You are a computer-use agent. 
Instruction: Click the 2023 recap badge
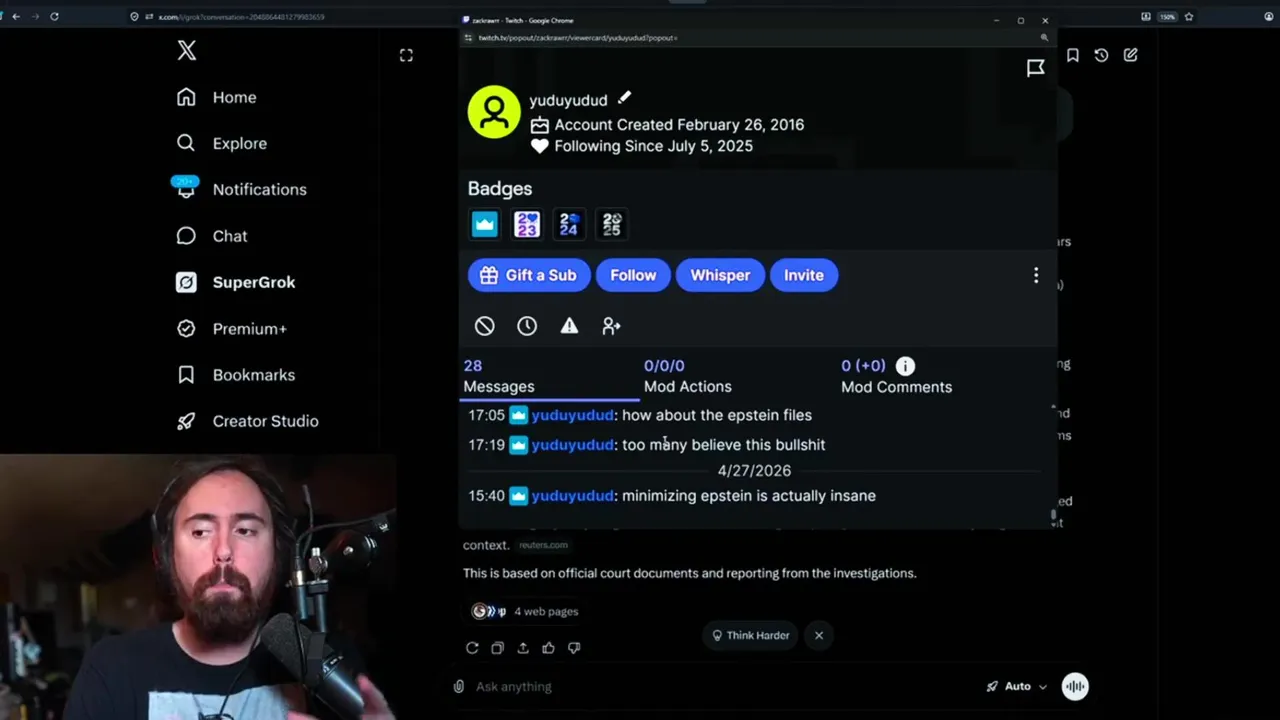527,224
